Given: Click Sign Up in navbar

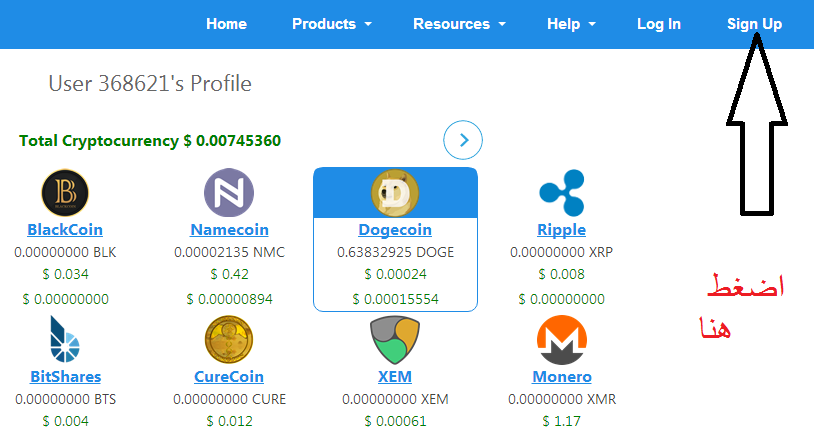Looking at the screenshot, I should 754,24.
